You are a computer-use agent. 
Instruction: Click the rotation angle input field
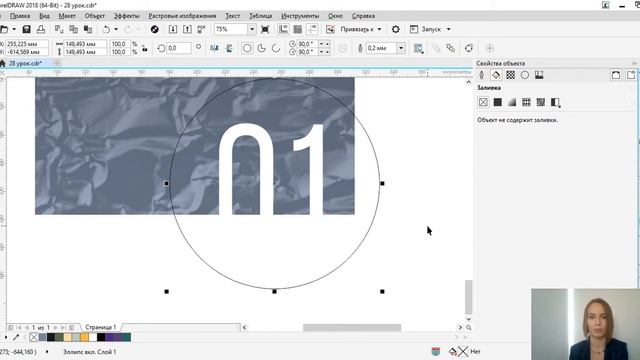179,48
